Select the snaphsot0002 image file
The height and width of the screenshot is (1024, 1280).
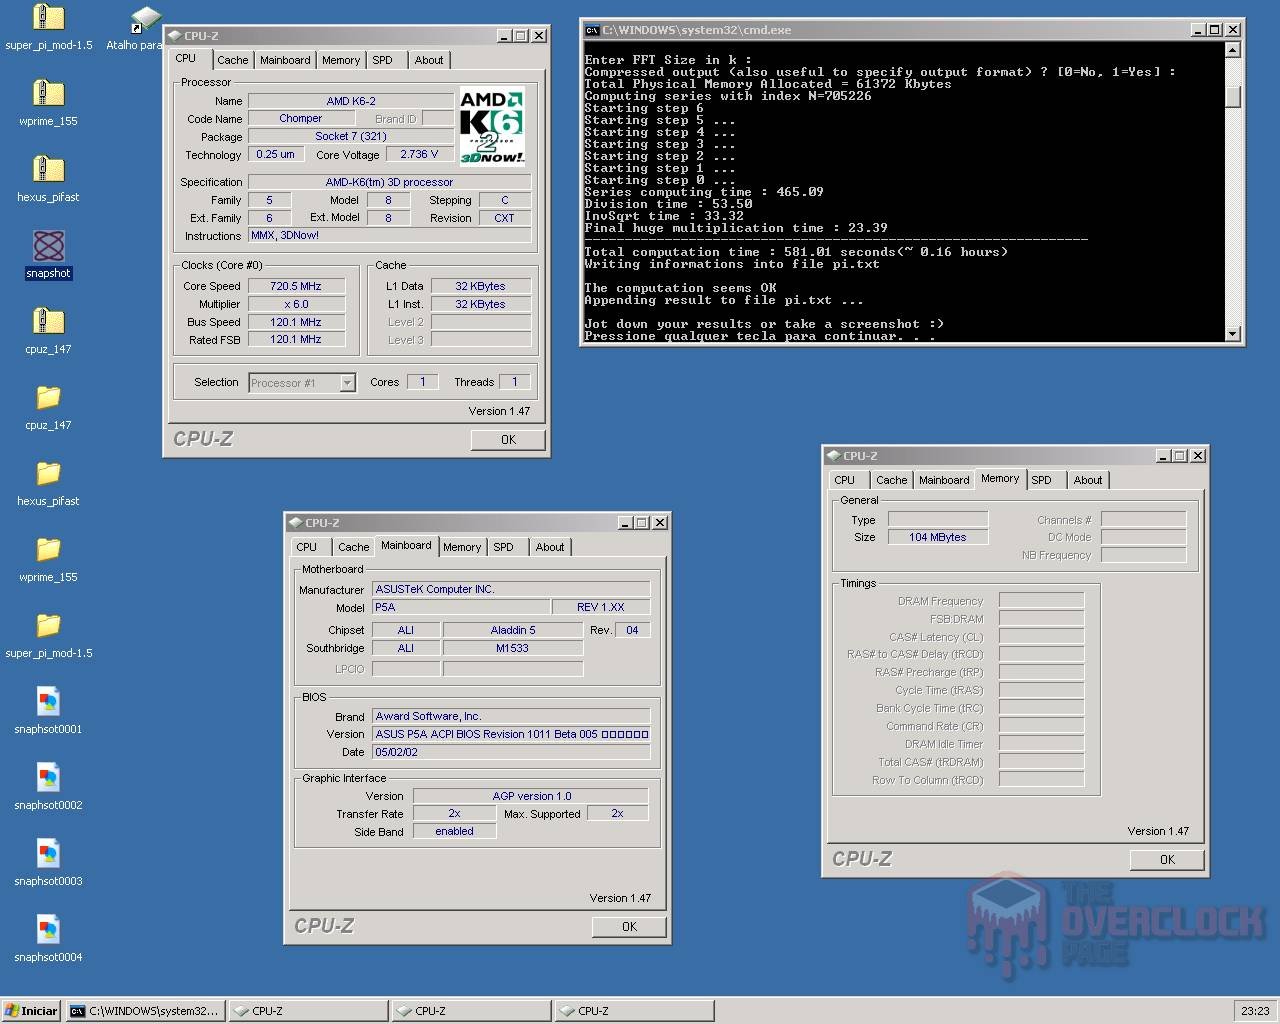(x=48, y=778)
